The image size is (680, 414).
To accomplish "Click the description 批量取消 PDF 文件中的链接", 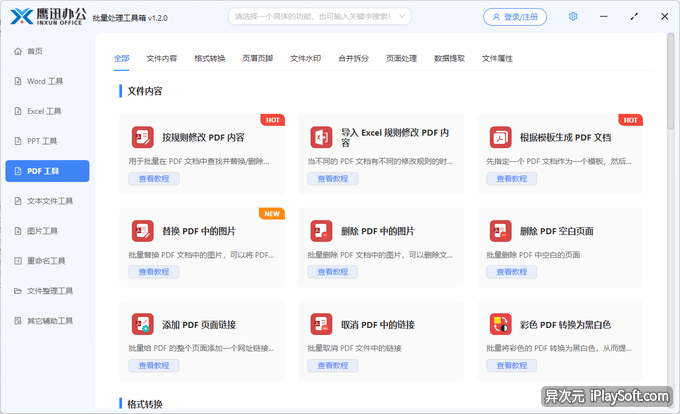I will pos(354,348).
